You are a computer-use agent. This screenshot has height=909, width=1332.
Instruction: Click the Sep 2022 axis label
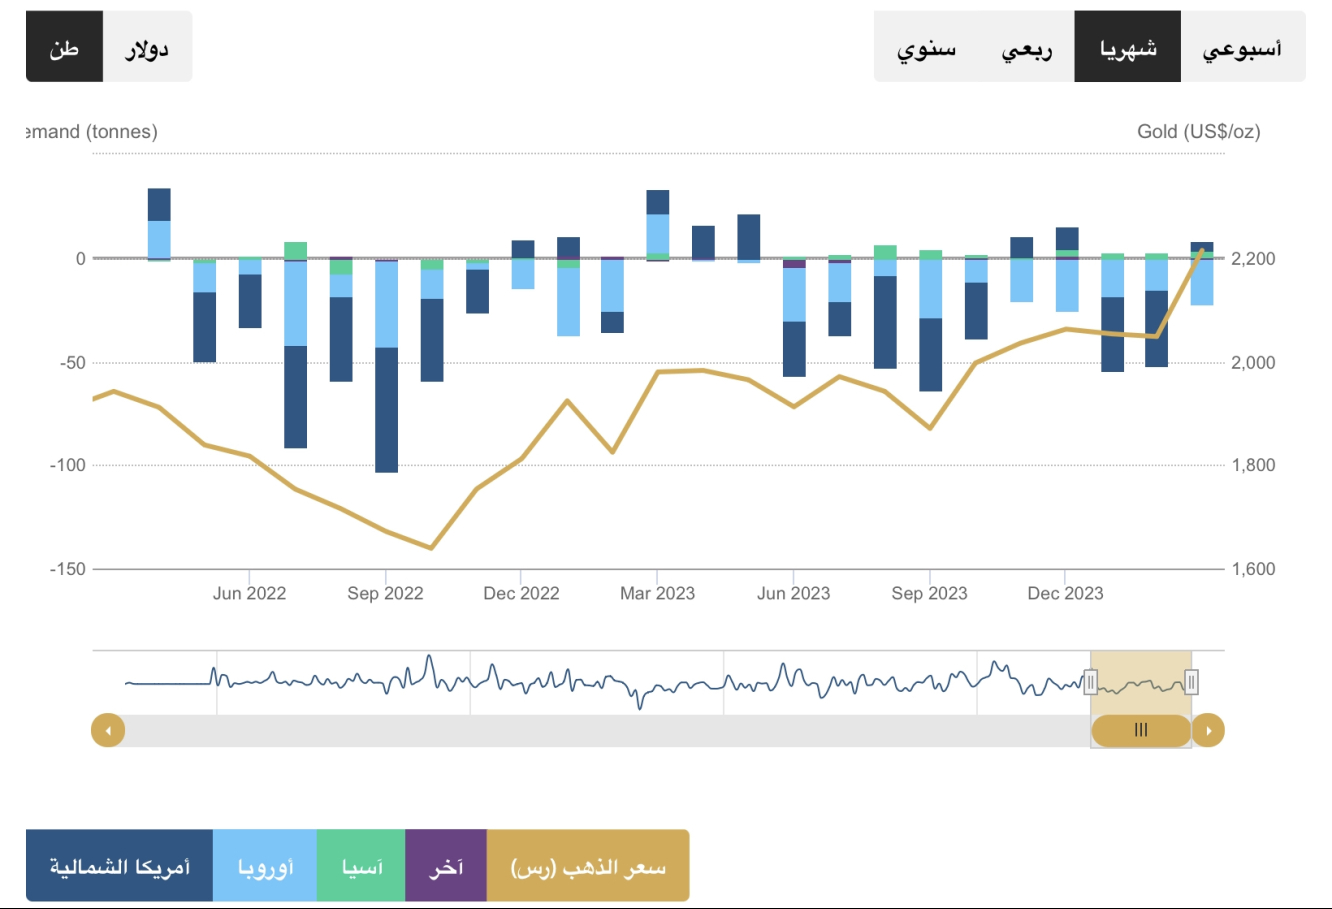pos(385,593)
